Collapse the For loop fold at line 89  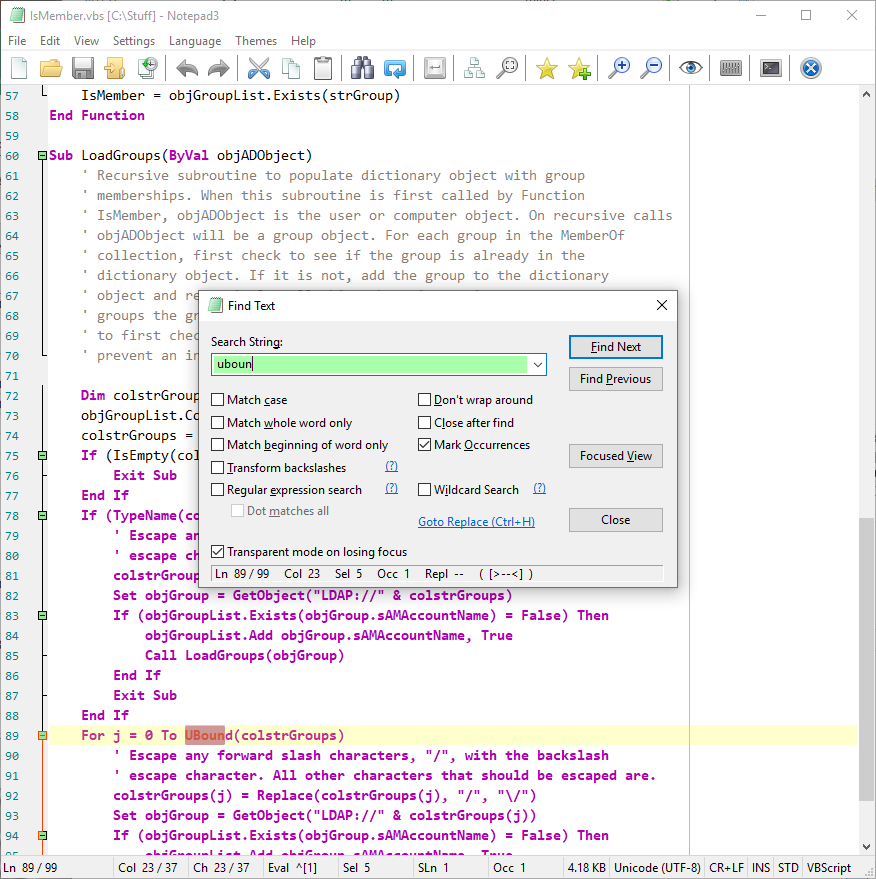point(41,735)
